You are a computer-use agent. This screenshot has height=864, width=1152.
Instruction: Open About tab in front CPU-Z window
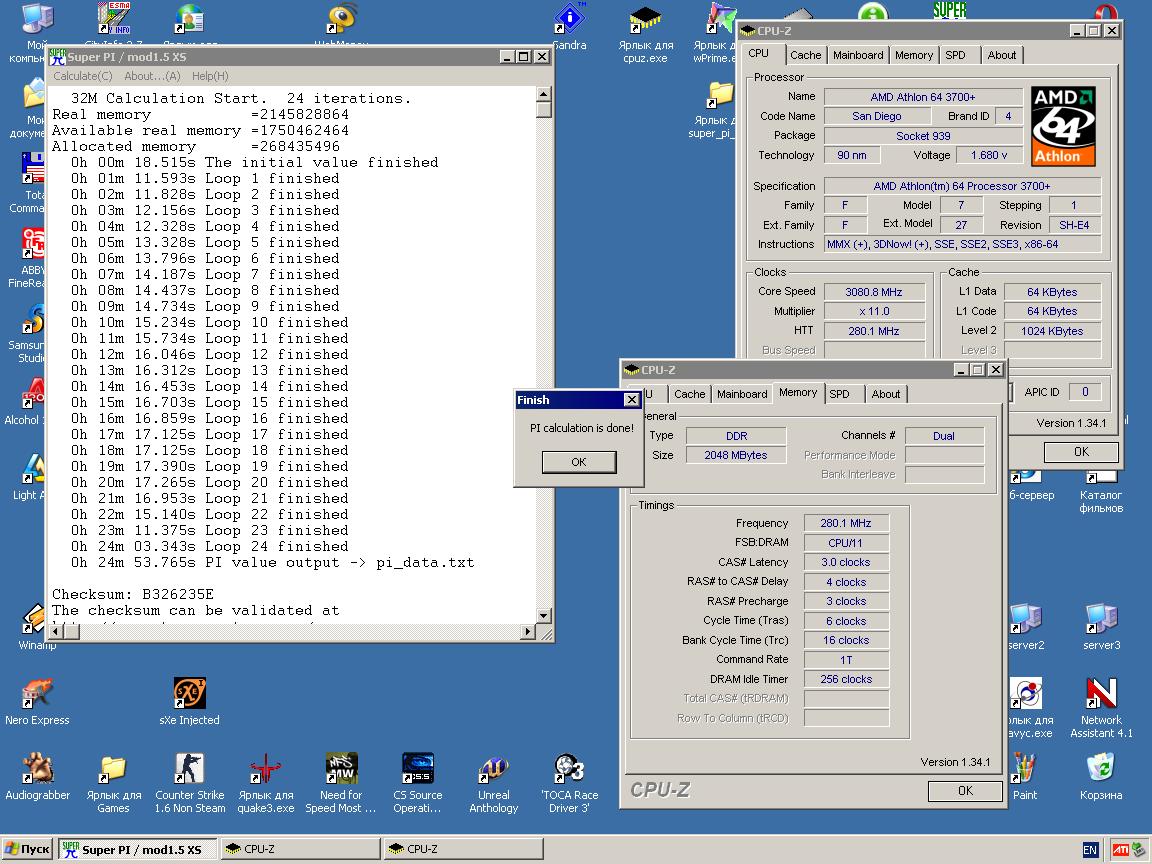pos(885,395)
